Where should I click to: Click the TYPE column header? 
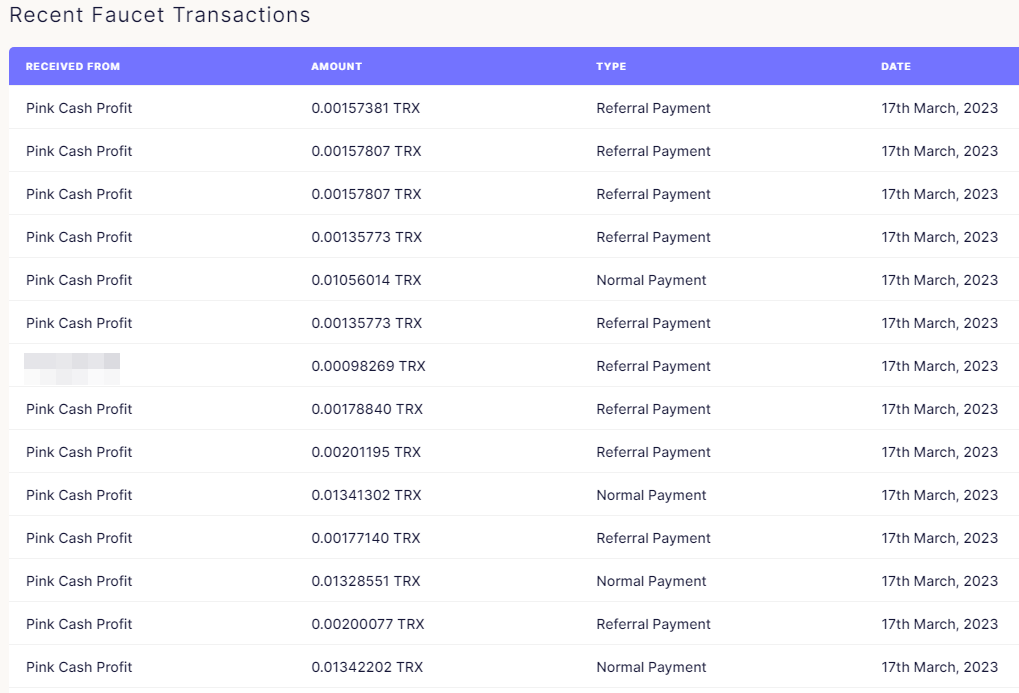pyautogui.click(x=611, y=67)
